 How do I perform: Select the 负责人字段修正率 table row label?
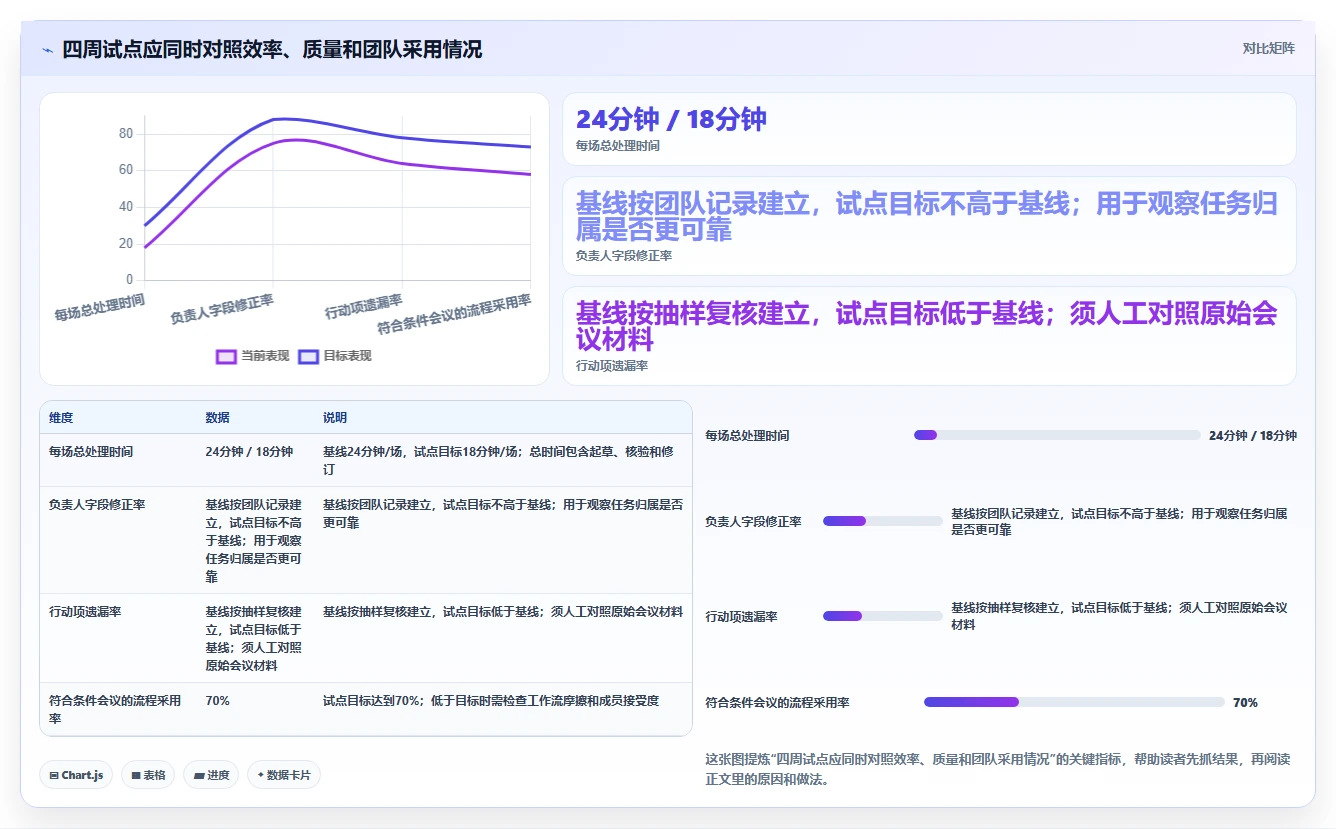[97, 505]
